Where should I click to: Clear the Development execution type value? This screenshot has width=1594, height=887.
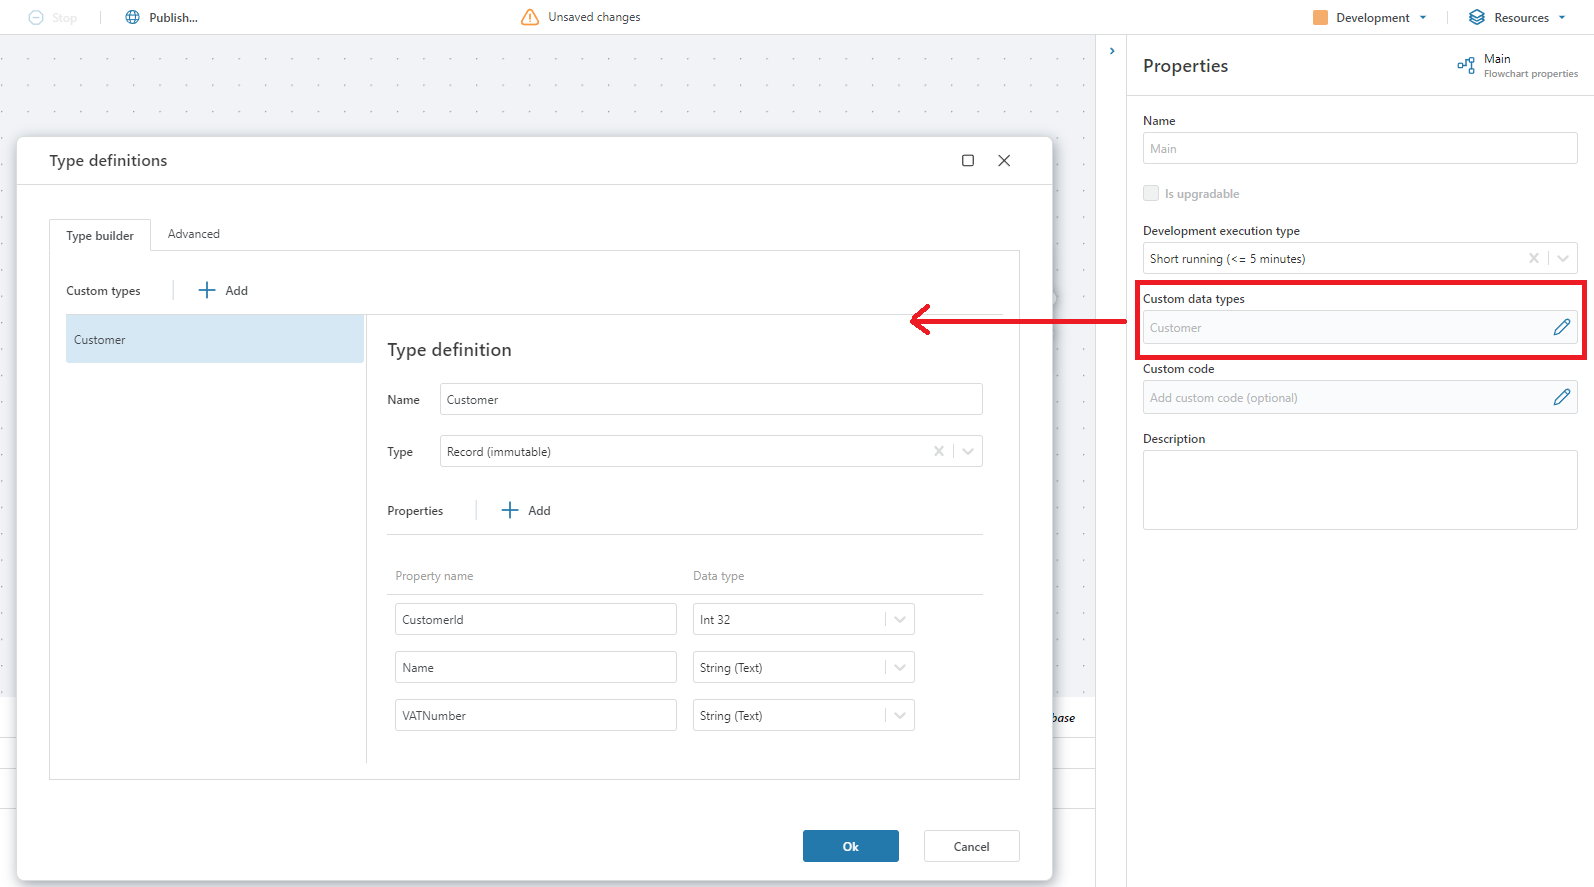(1533, 258)
